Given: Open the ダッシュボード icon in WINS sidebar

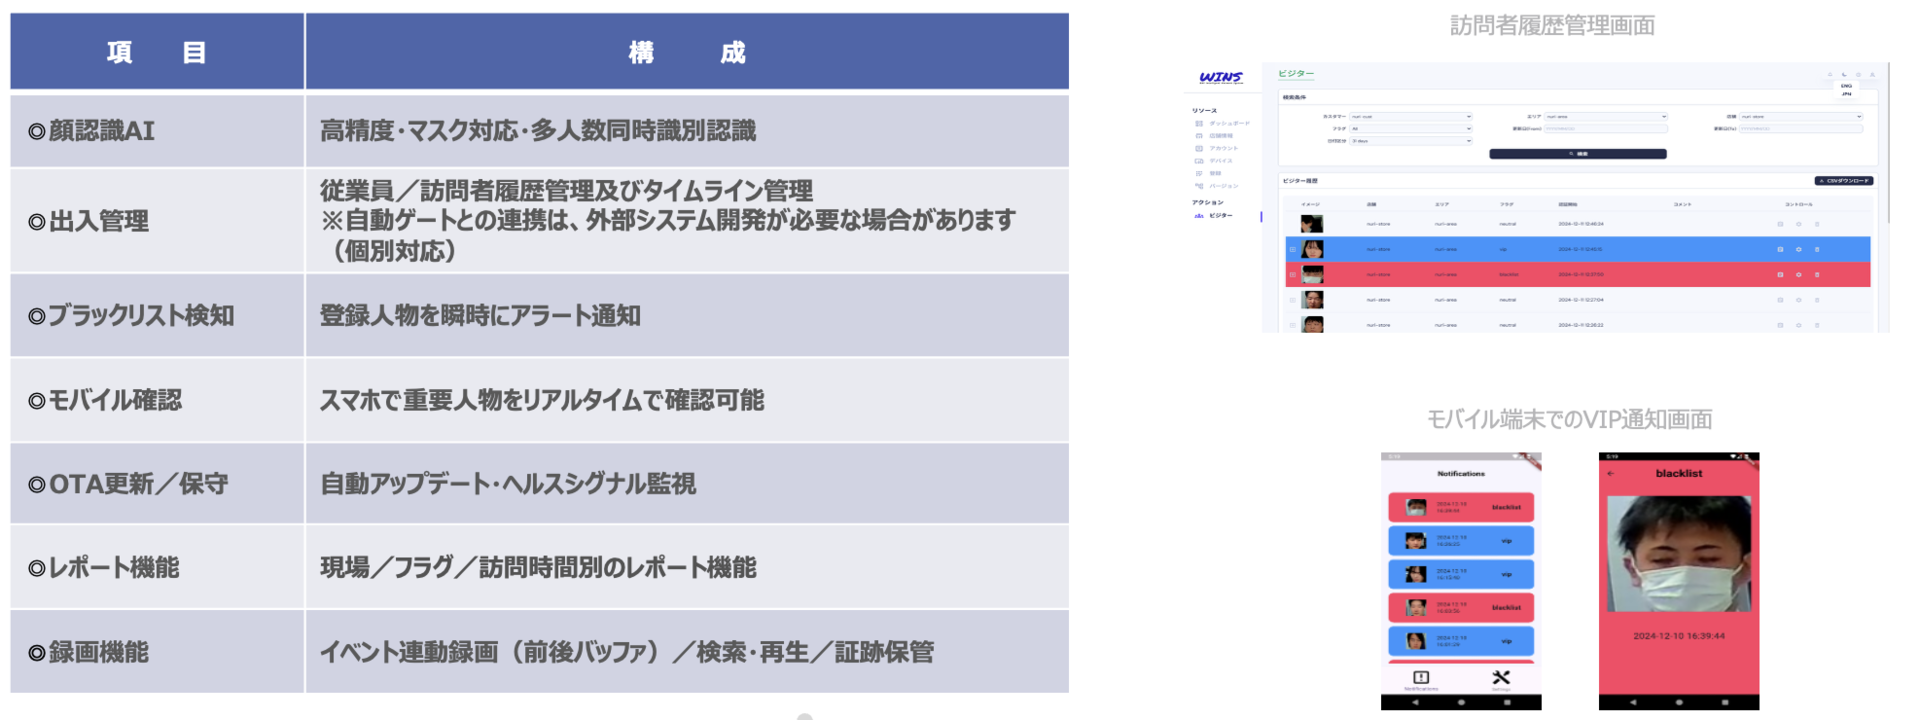Looking at the screenshot, I should click(x=1199, y=124).
